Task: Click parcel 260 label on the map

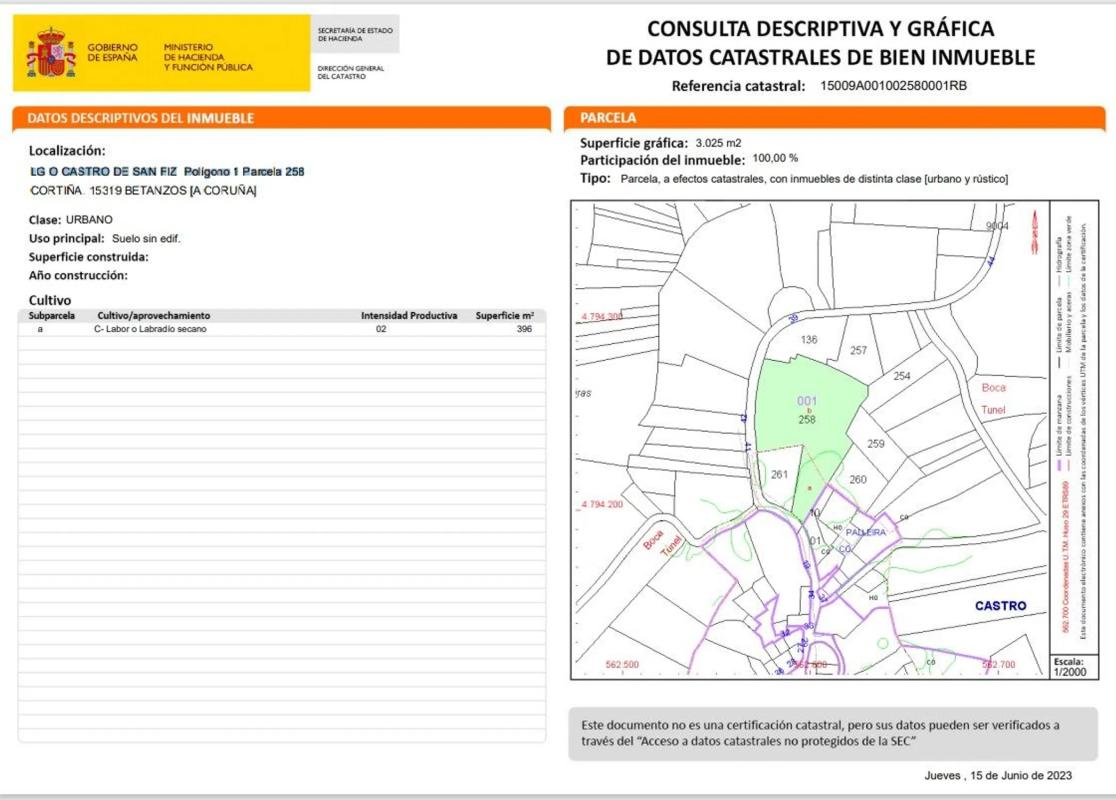Action: (858, 480)
